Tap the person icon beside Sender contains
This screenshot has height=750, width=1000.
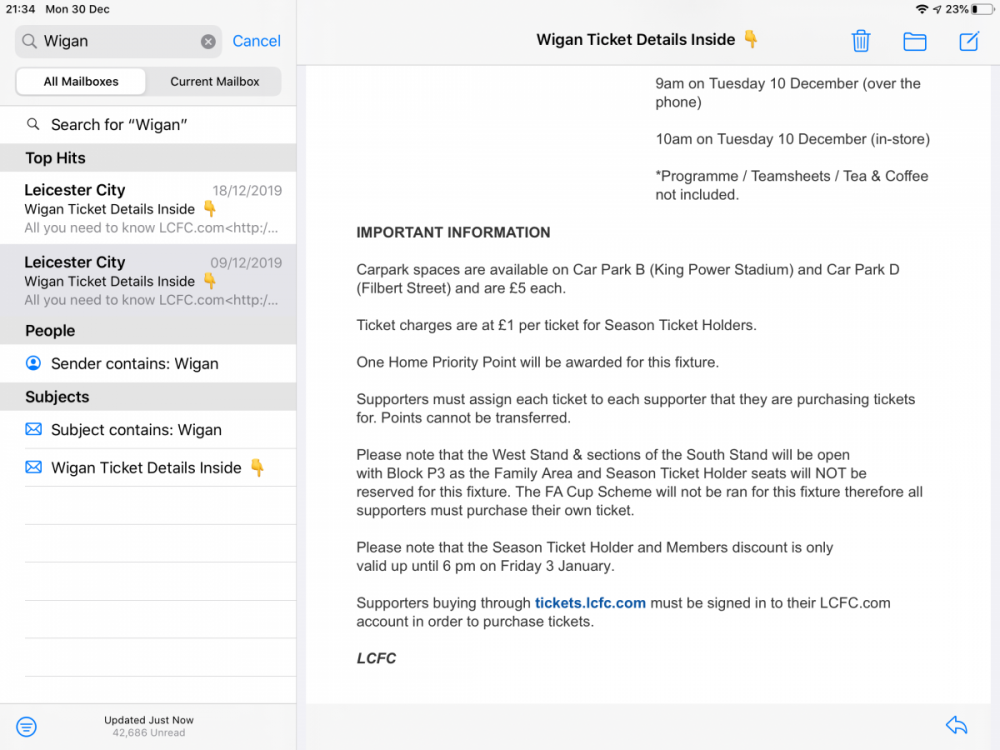33,363
